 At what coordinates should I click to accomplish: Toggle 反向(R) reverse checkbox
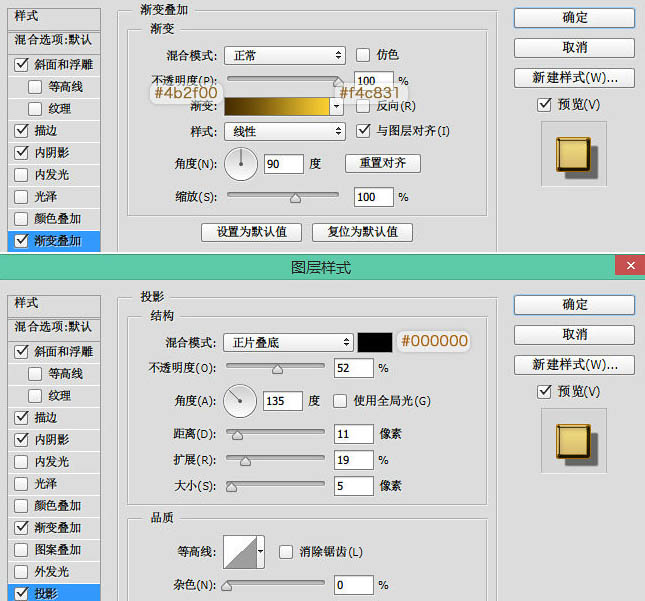(x=363, y=106)
